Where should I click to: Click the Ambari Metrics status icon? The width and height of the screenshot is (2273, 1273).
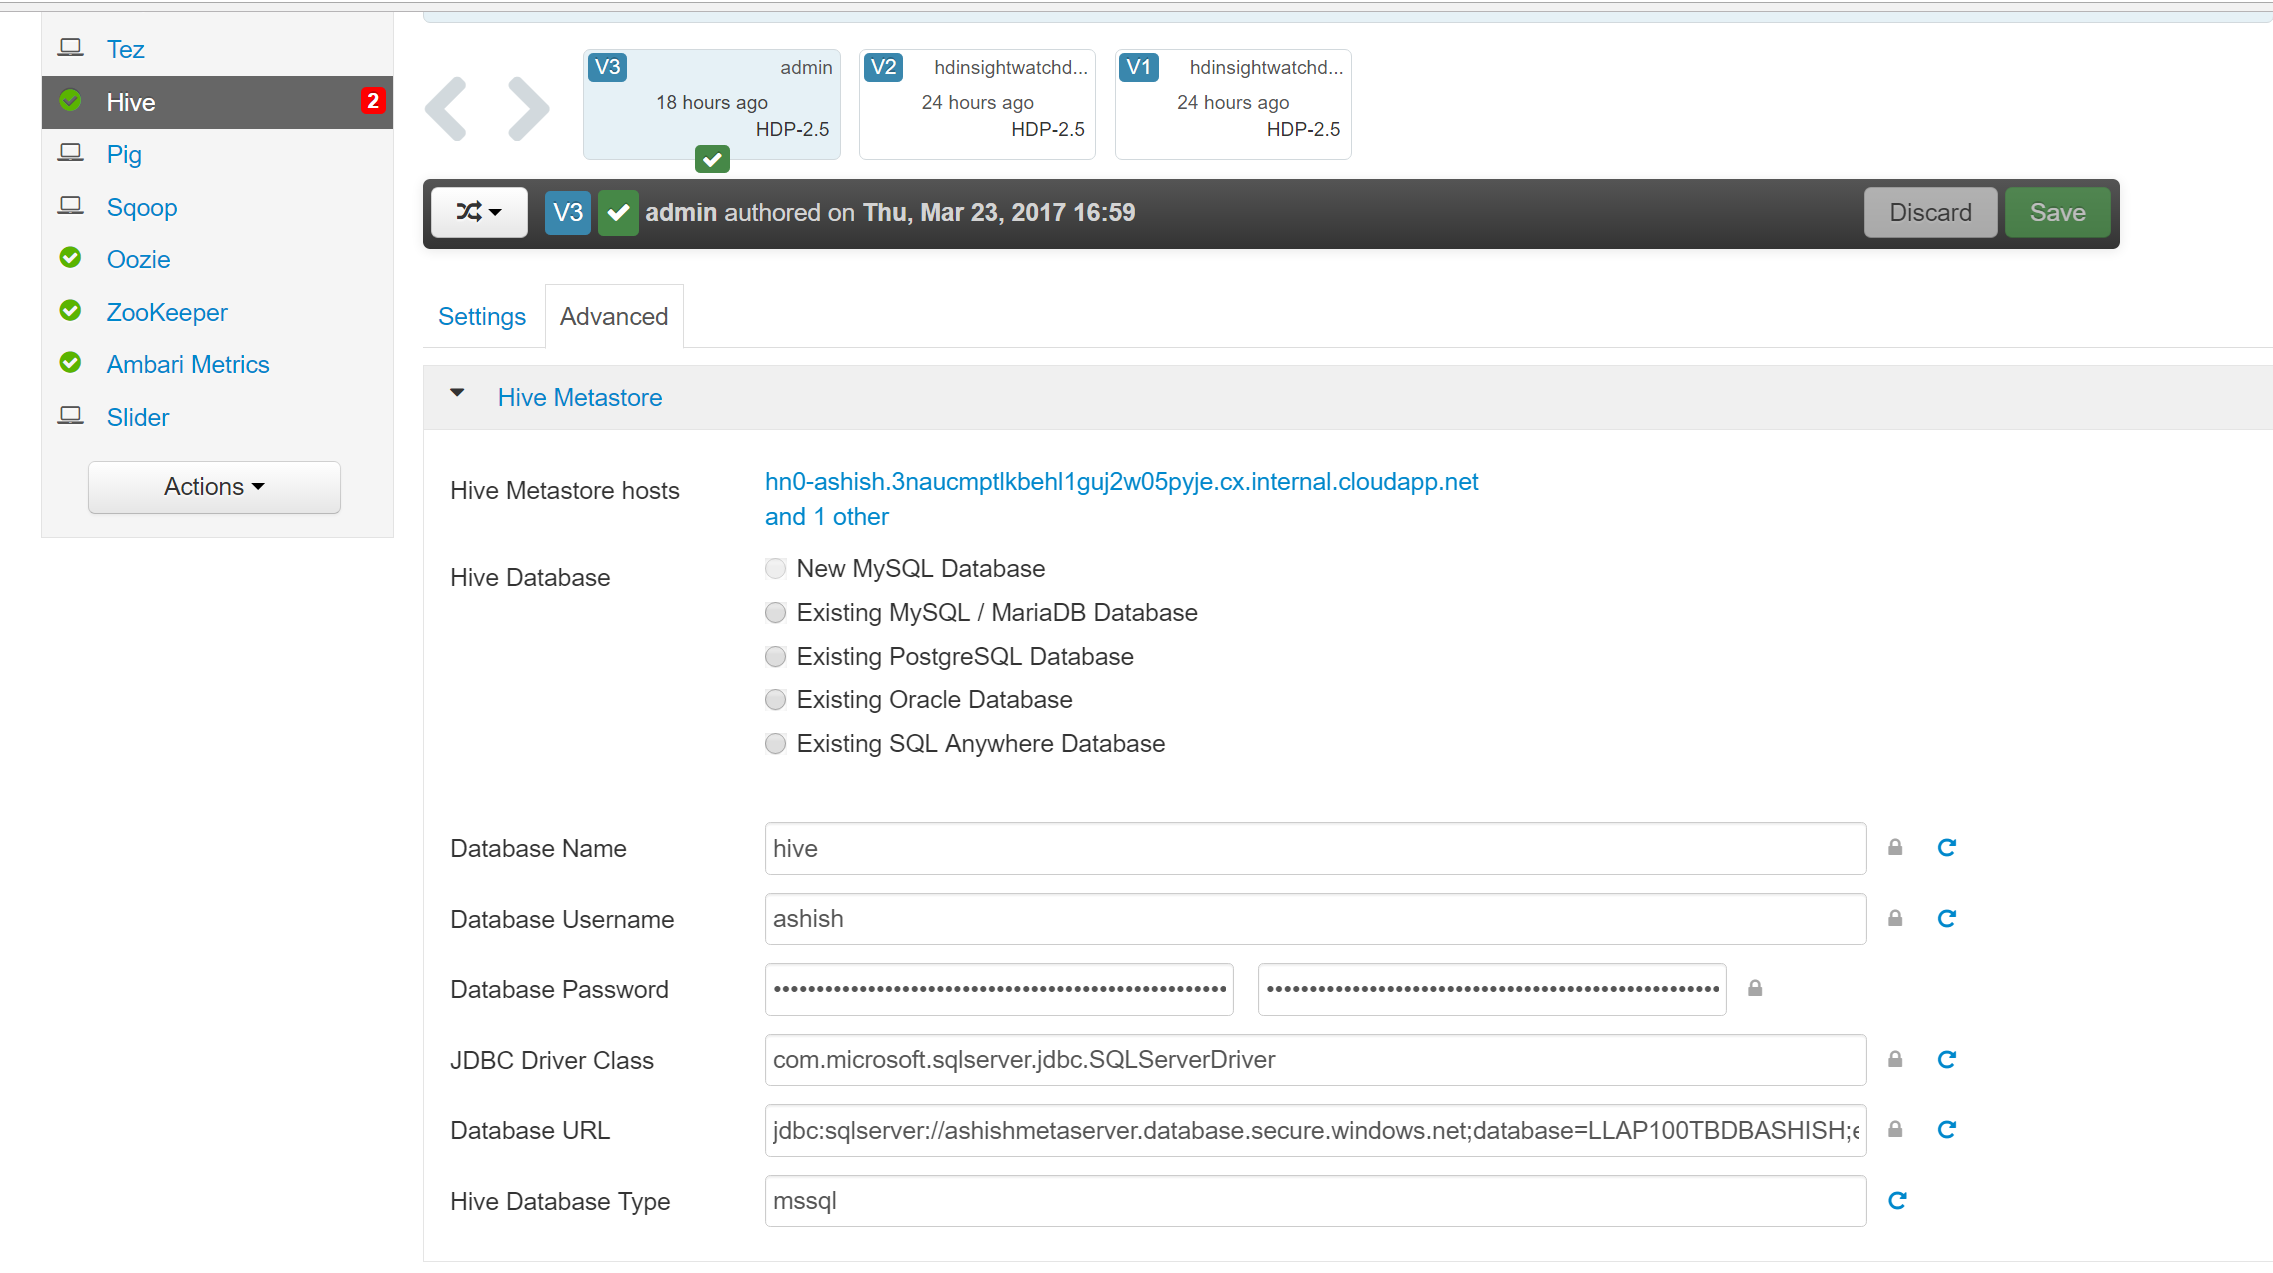(x=70, y=362)
